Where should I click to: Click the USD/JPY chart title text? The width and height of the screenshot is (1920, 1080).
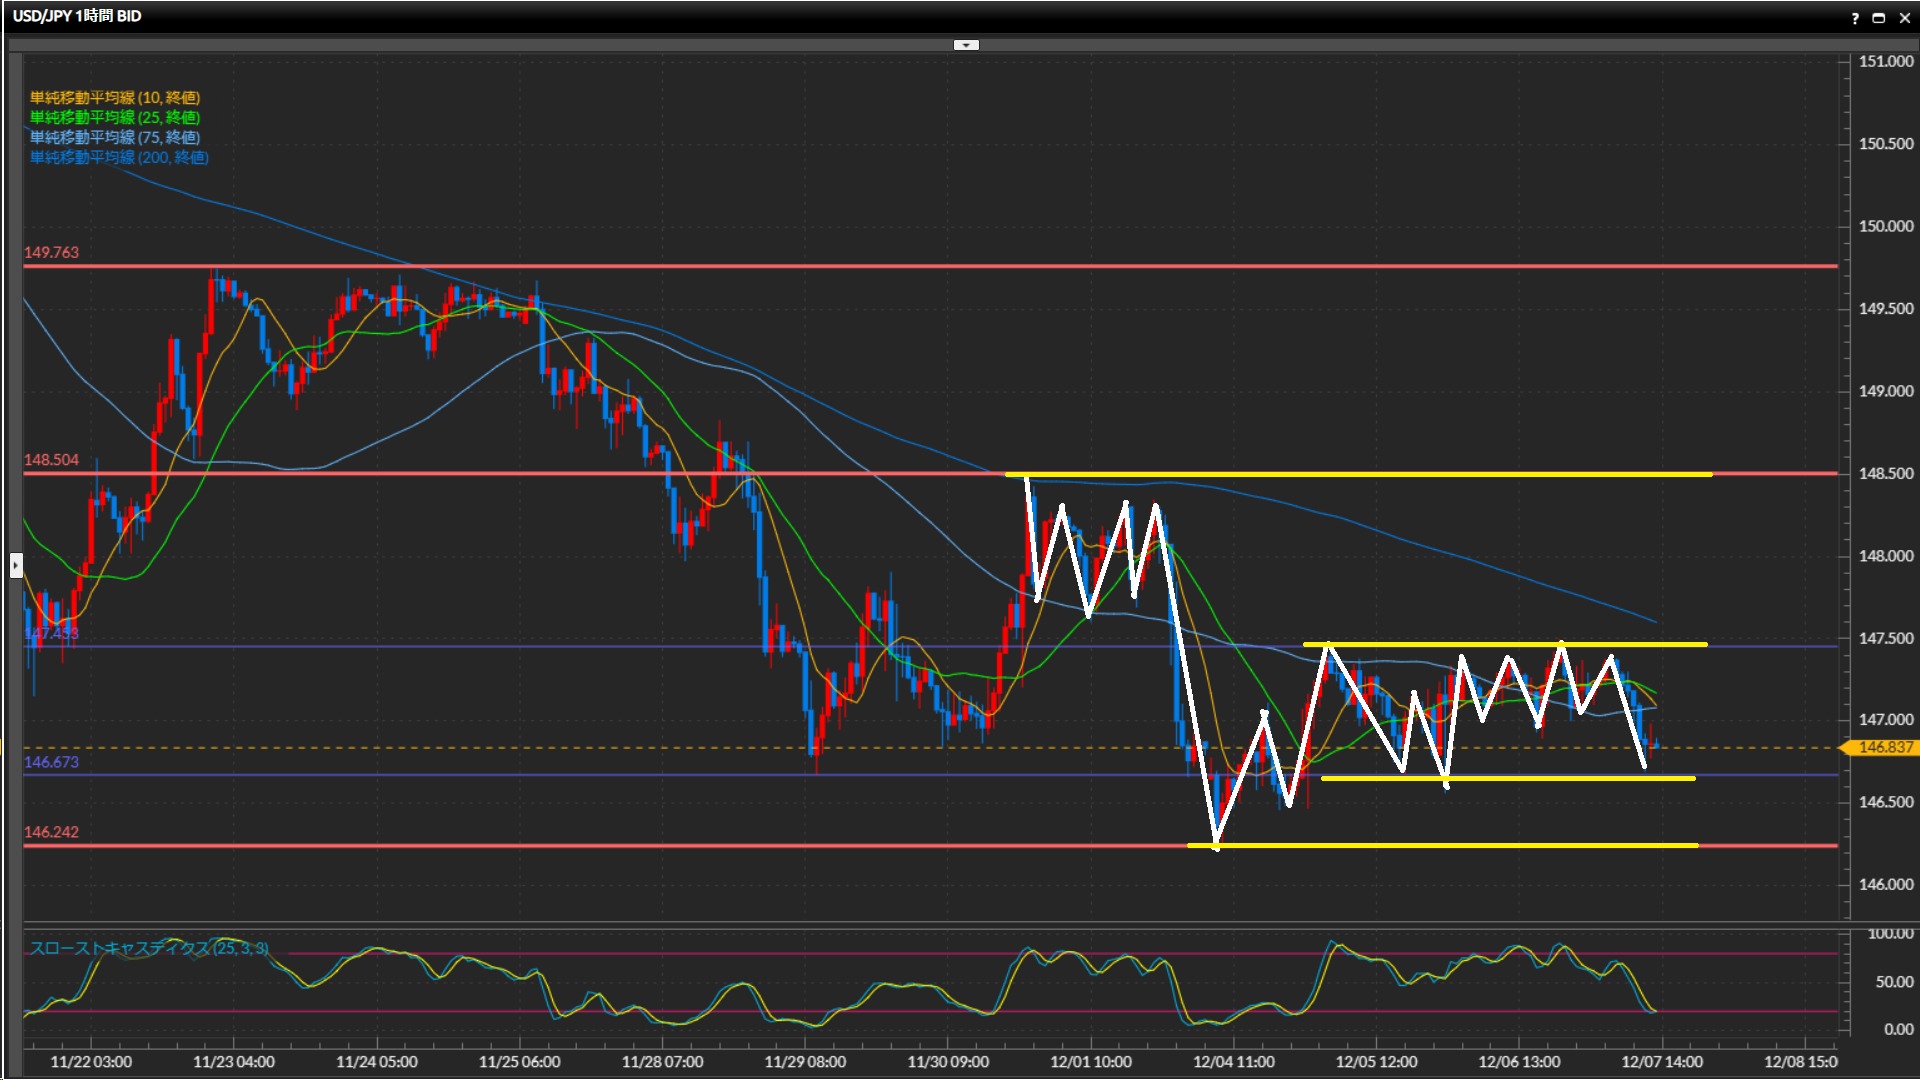click(77, 16)
